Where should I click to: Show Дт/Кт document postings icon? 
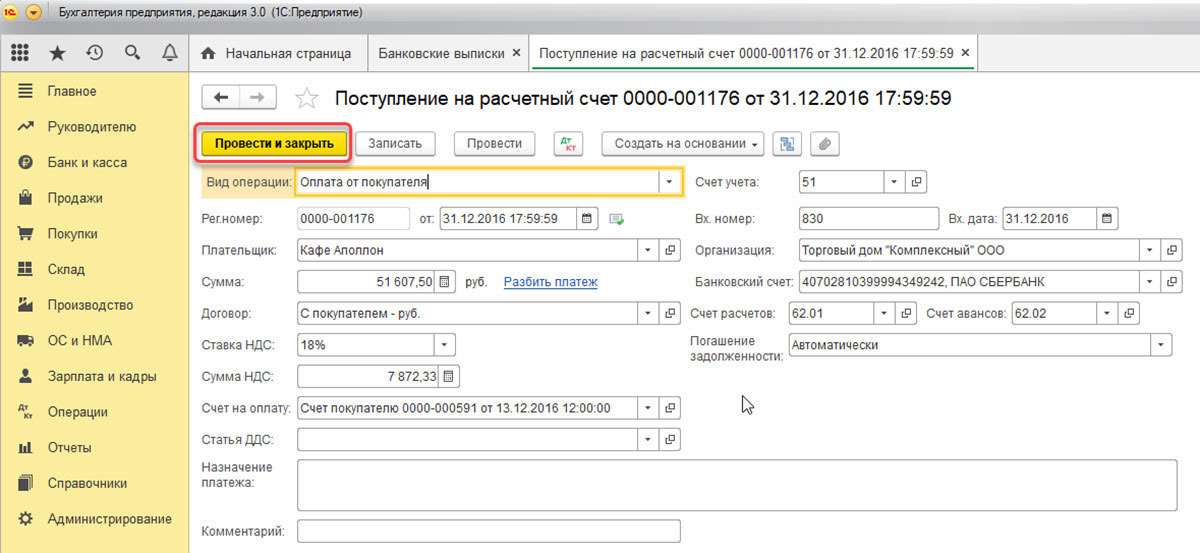(568, 144)
